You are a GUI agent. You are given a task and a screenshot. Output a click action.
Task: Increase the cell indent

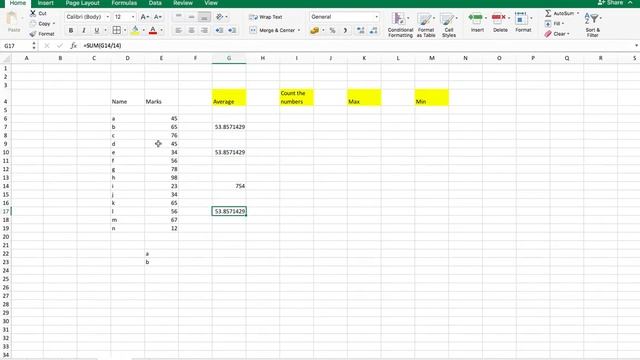[232, 30]
